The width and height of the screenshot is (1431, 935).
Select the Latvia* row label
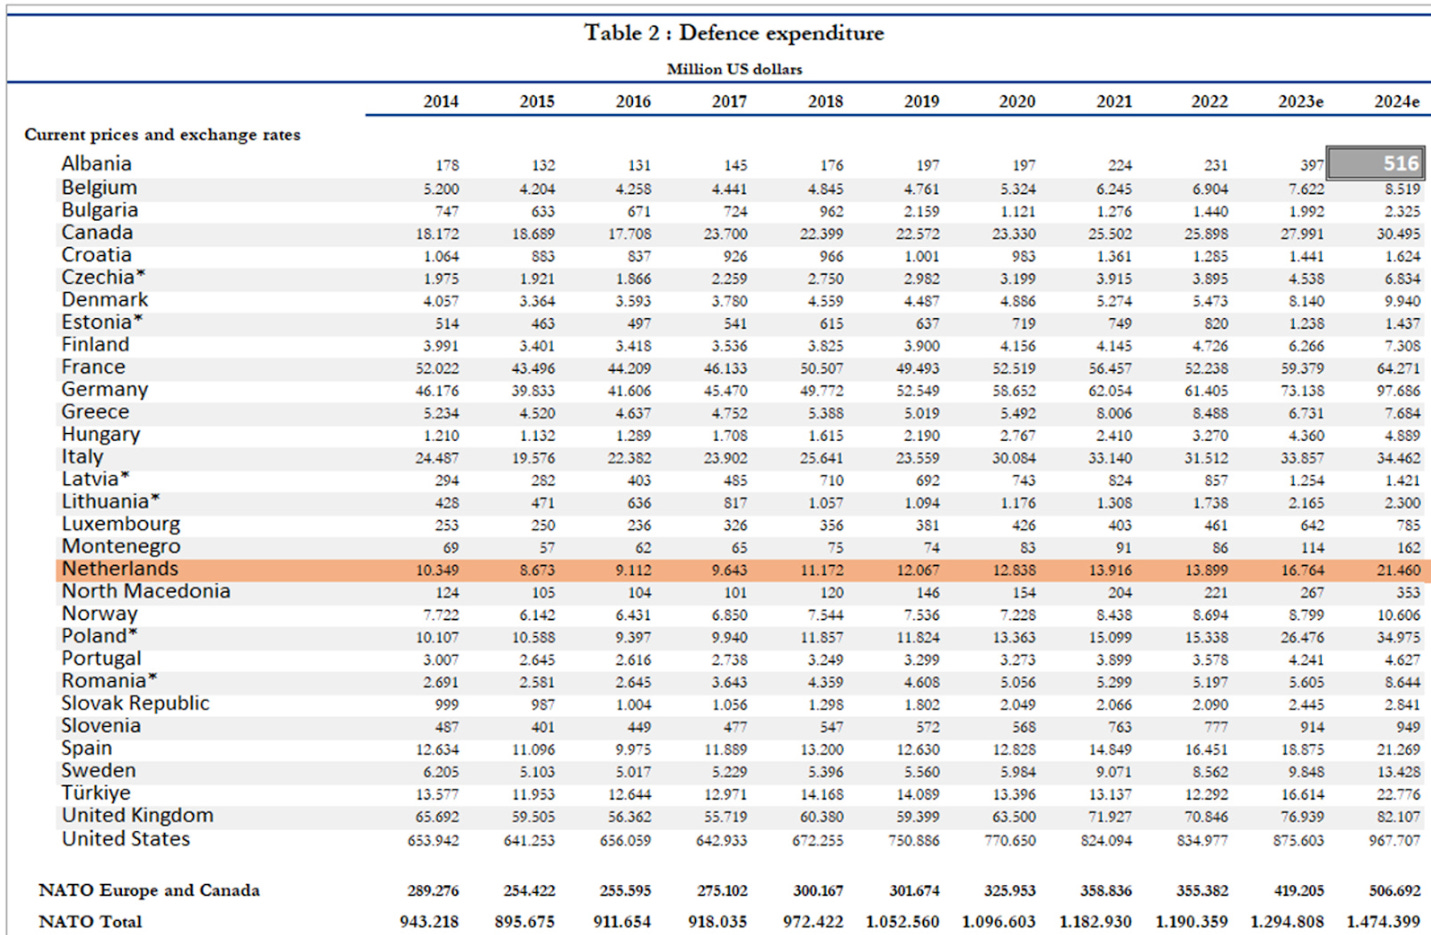(96, 479)
